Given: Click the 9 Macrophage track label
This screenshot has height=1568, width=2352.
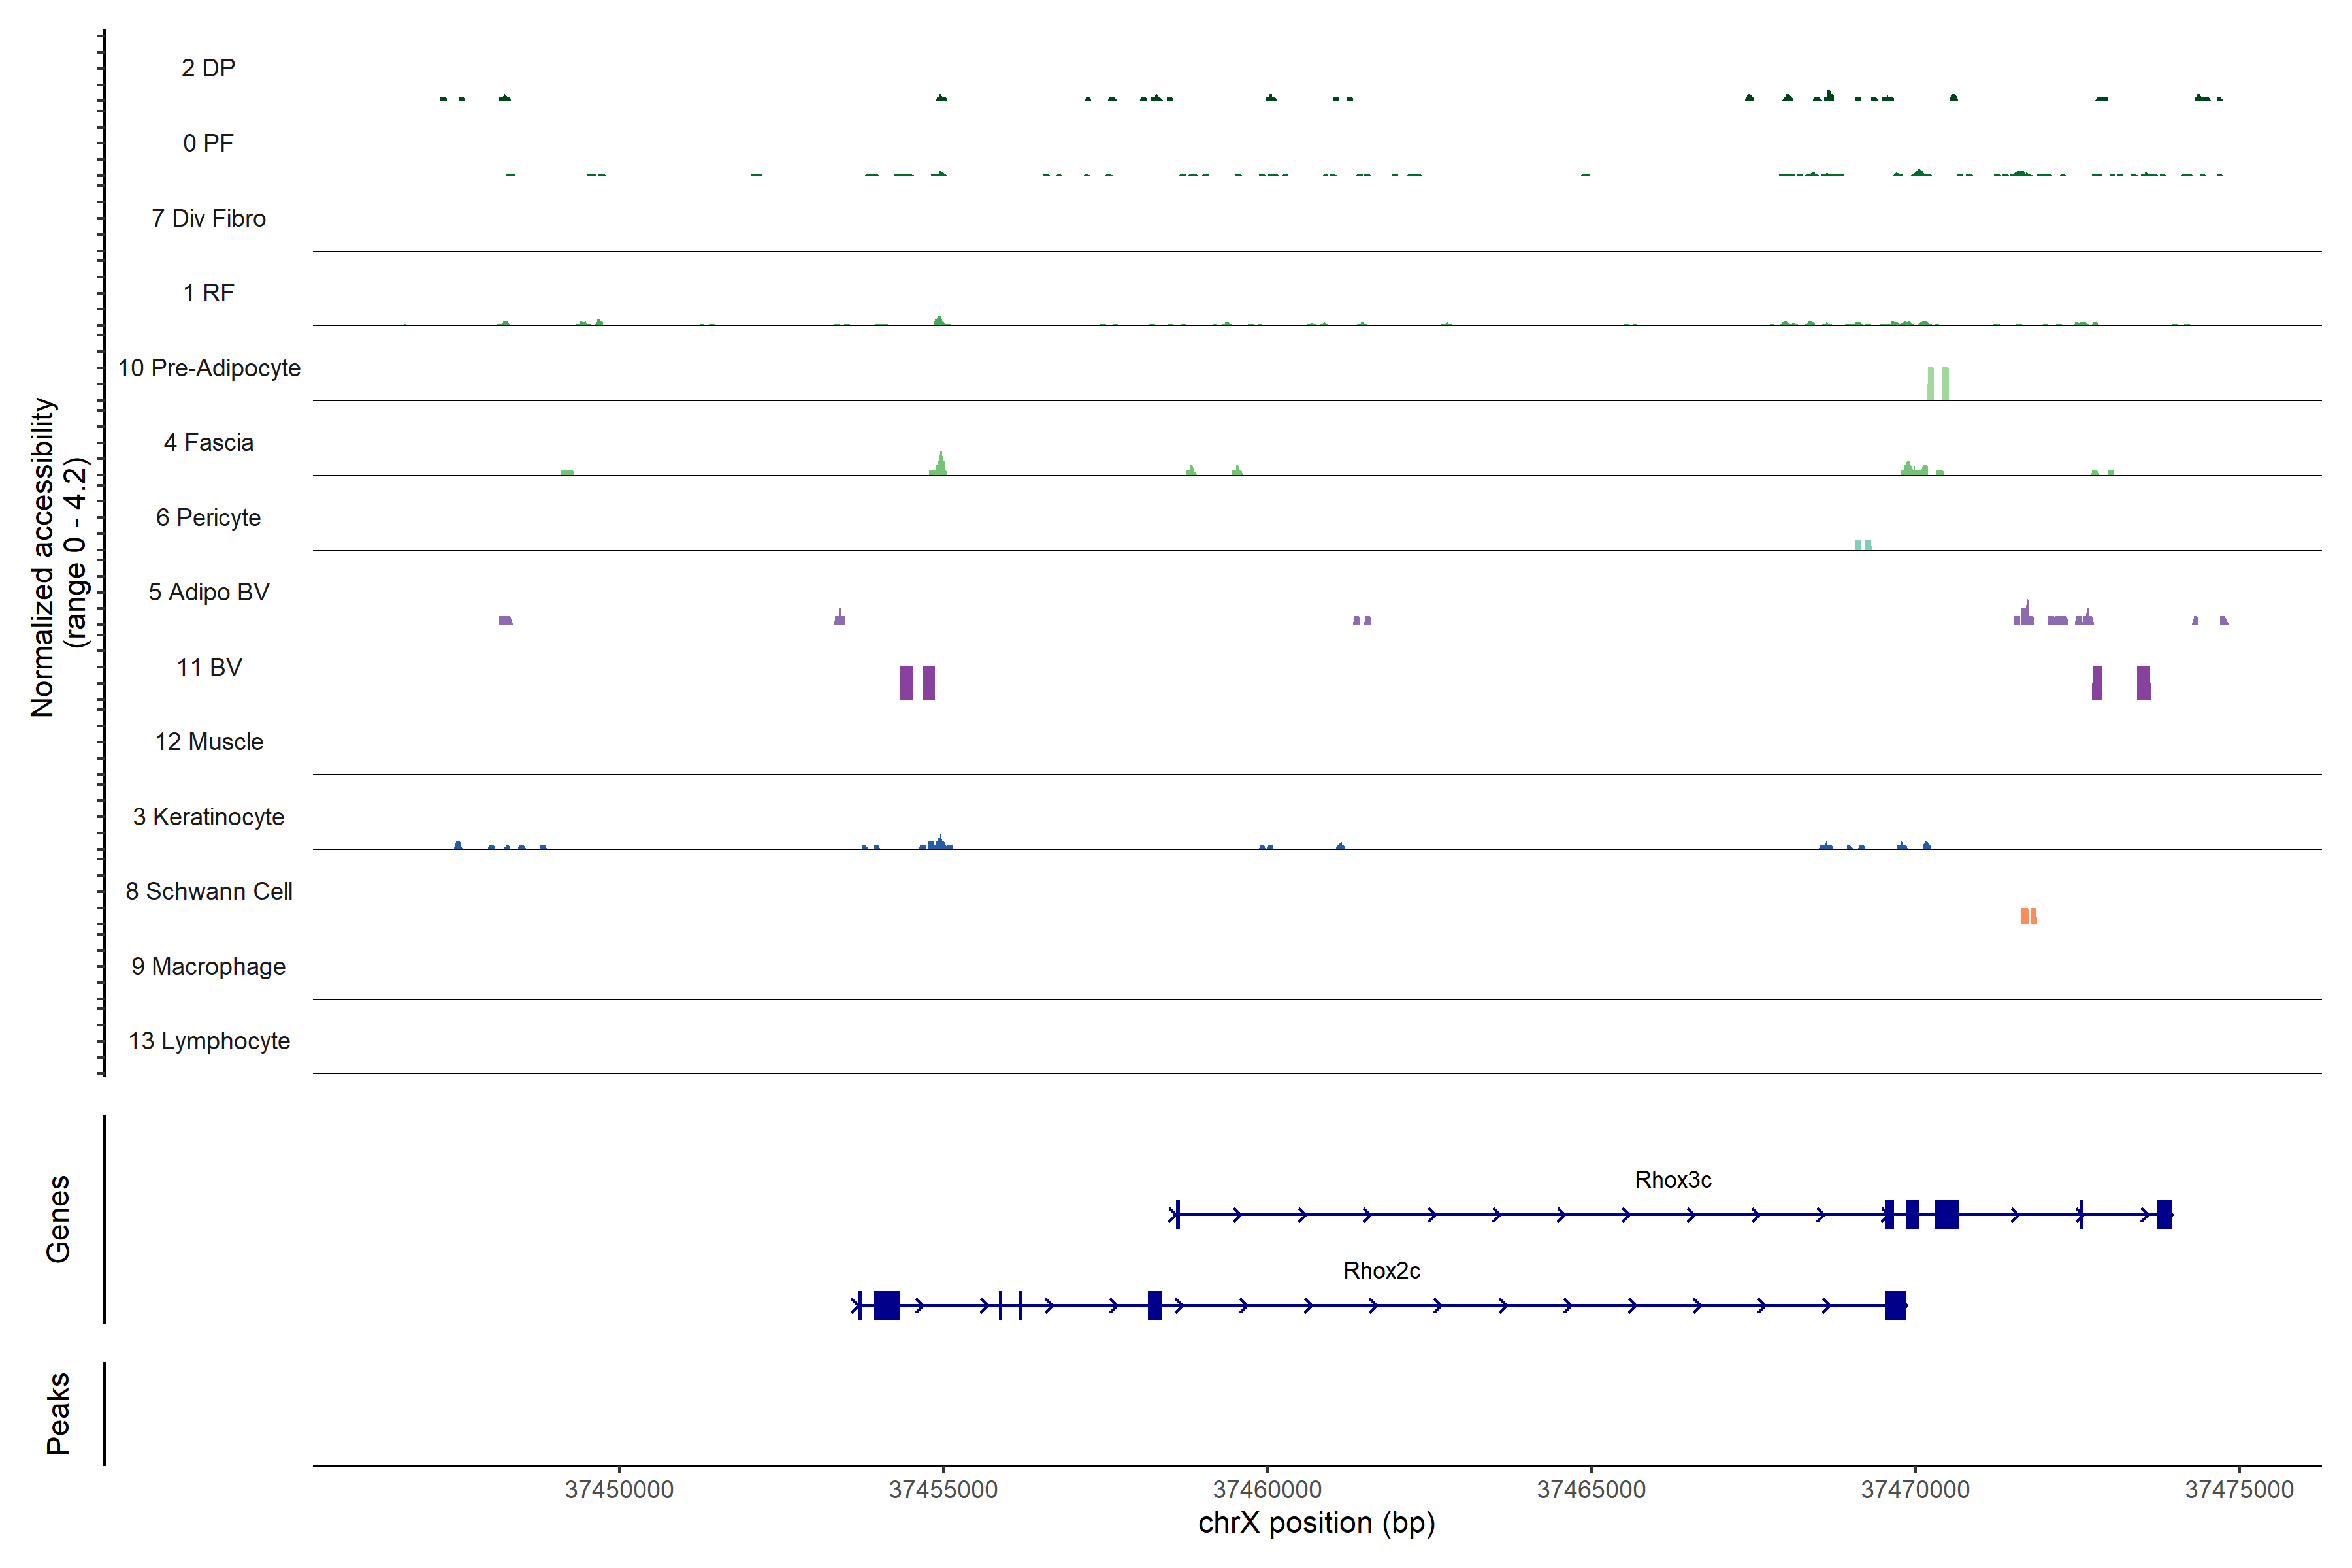Looking at the screenshot, I should pyautogui.click(x=209, y=966).
